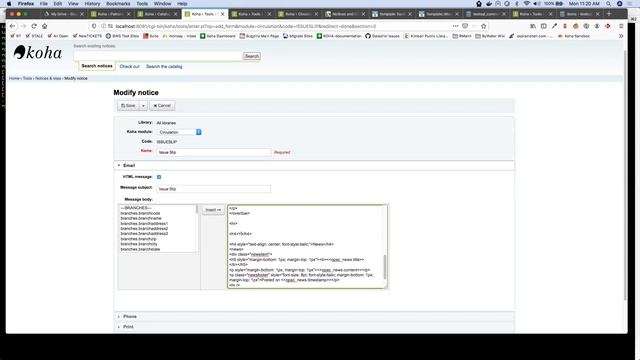Click the Firefox forward arrow

(x=23, y=26)
